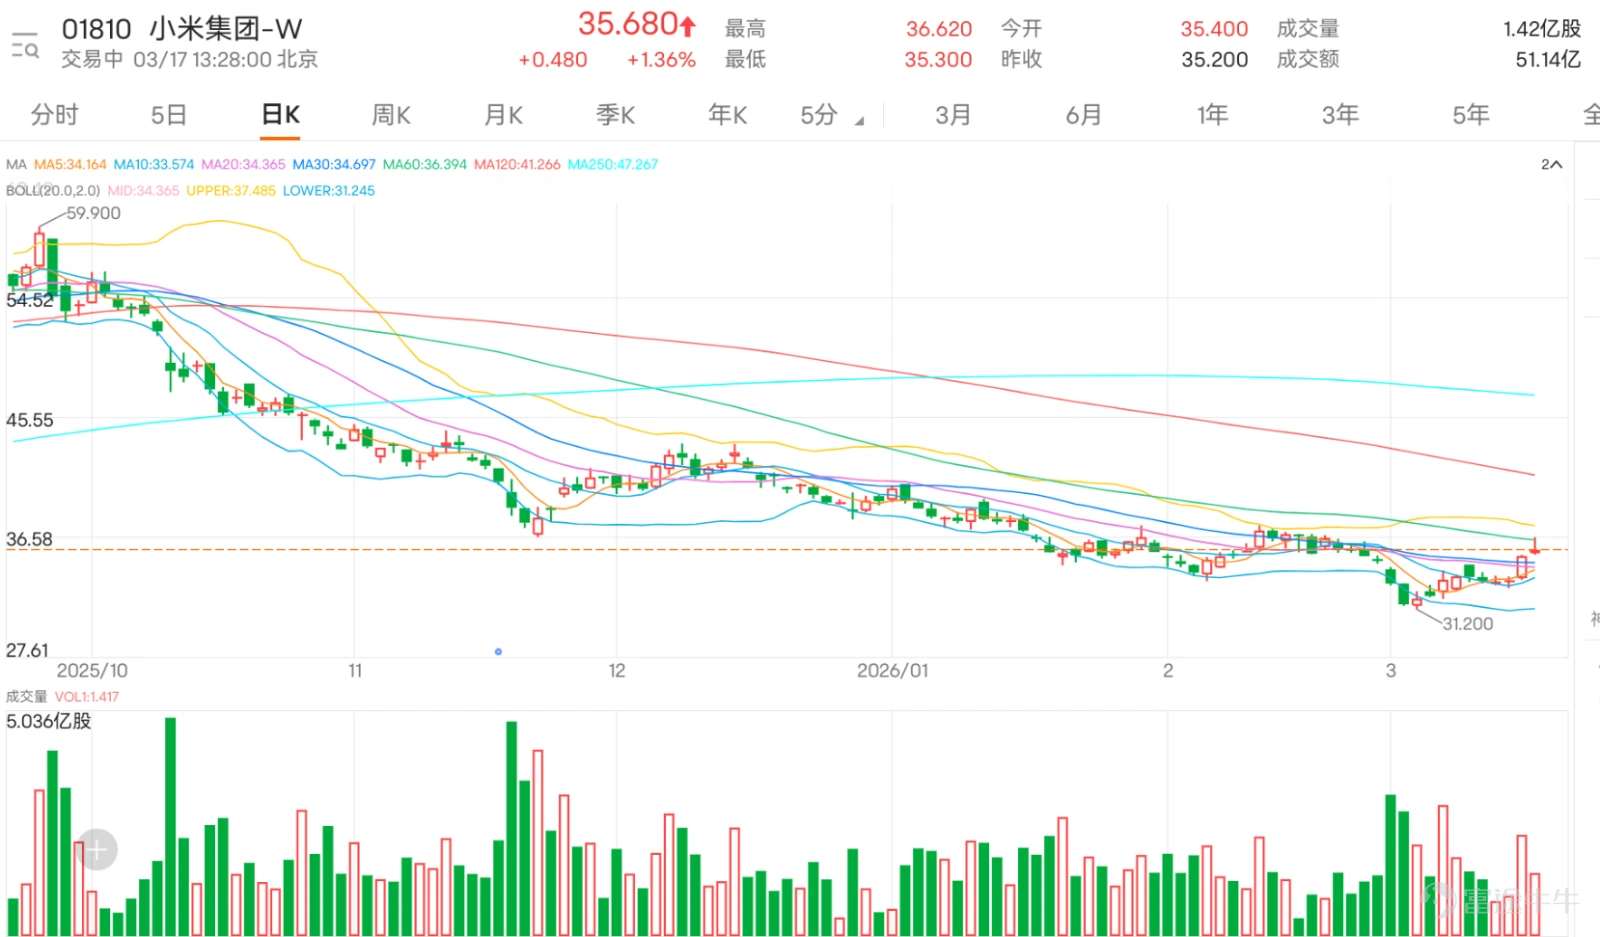Click the 31.200 low price marker
The image size is (1600, 937).
point(1467,624)
